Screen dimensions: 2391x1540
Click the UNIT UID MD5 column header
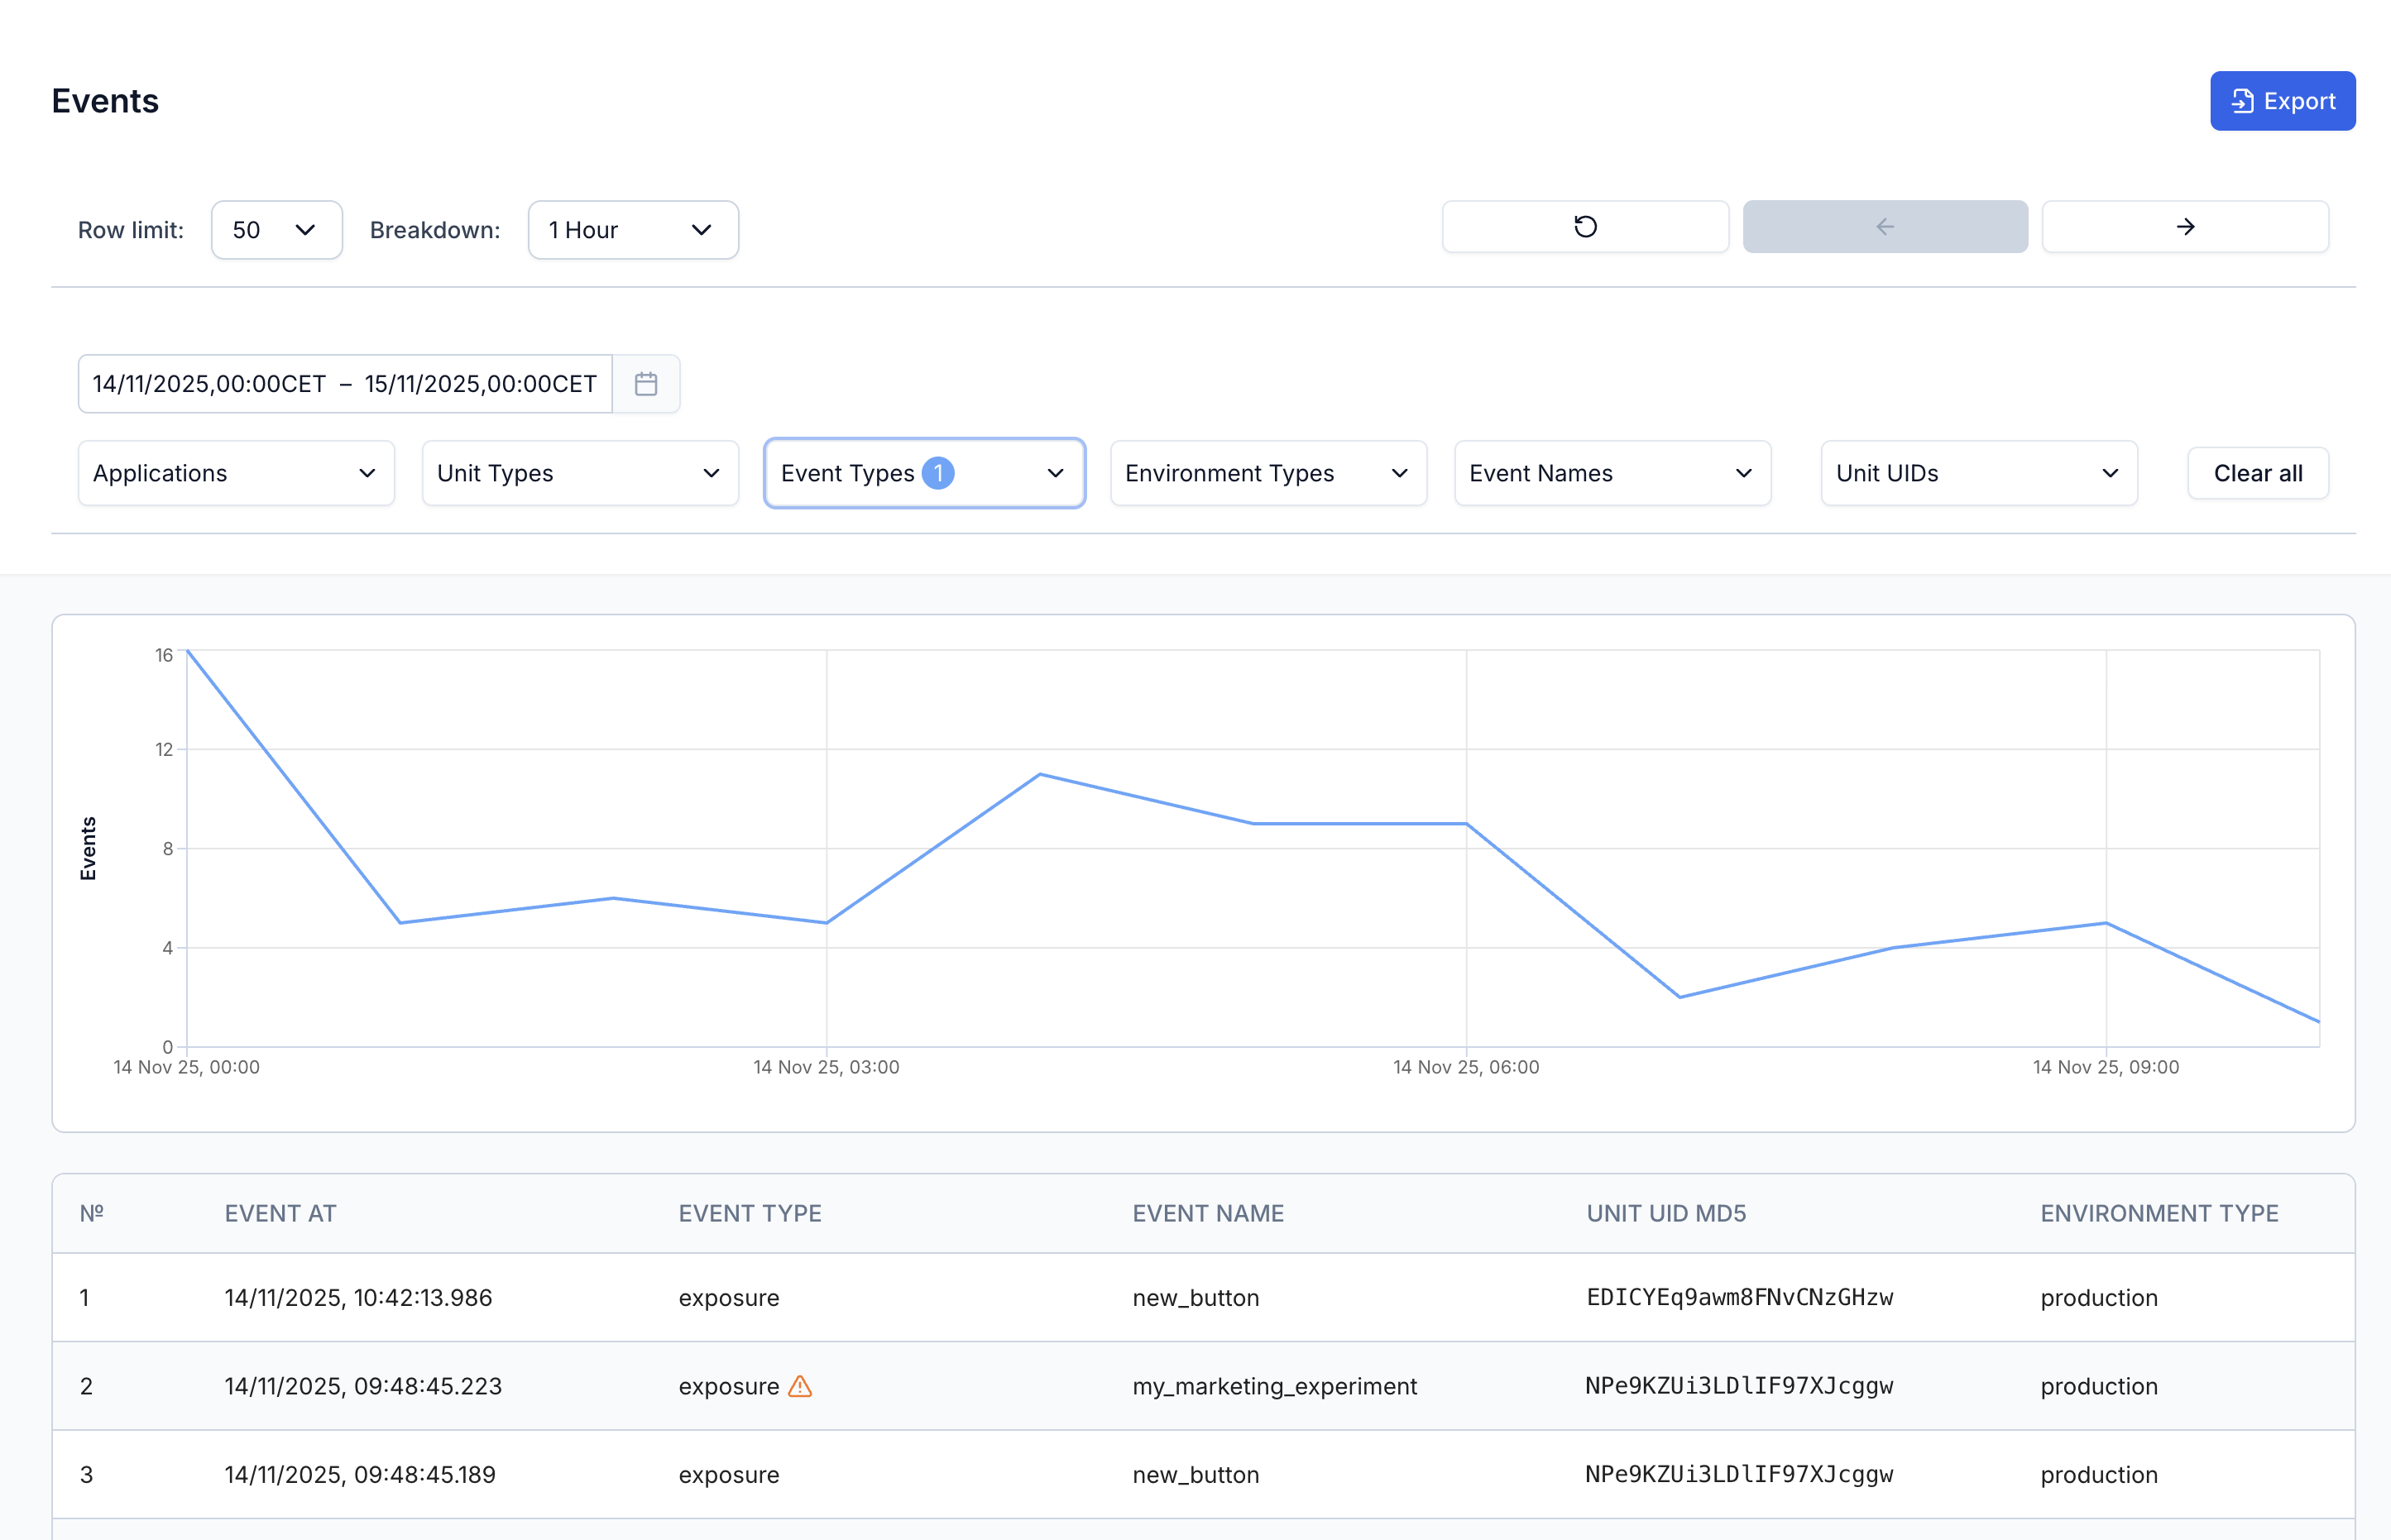[x=1666, y=1213]
